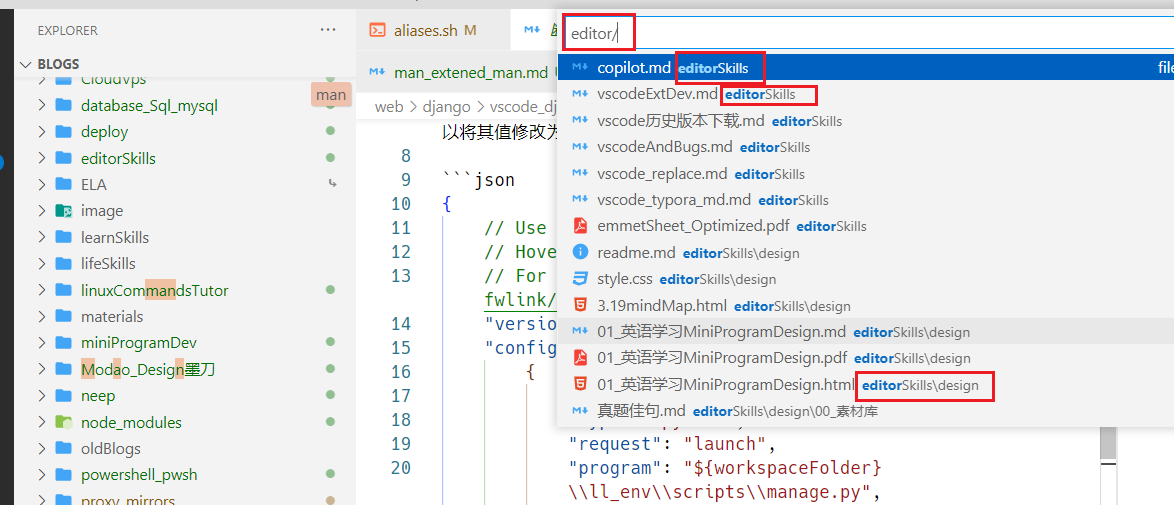Open the Explorer more actions ellipsis
The height and width of the screenshot is (505, 1174).
click(x=328, y=30)
